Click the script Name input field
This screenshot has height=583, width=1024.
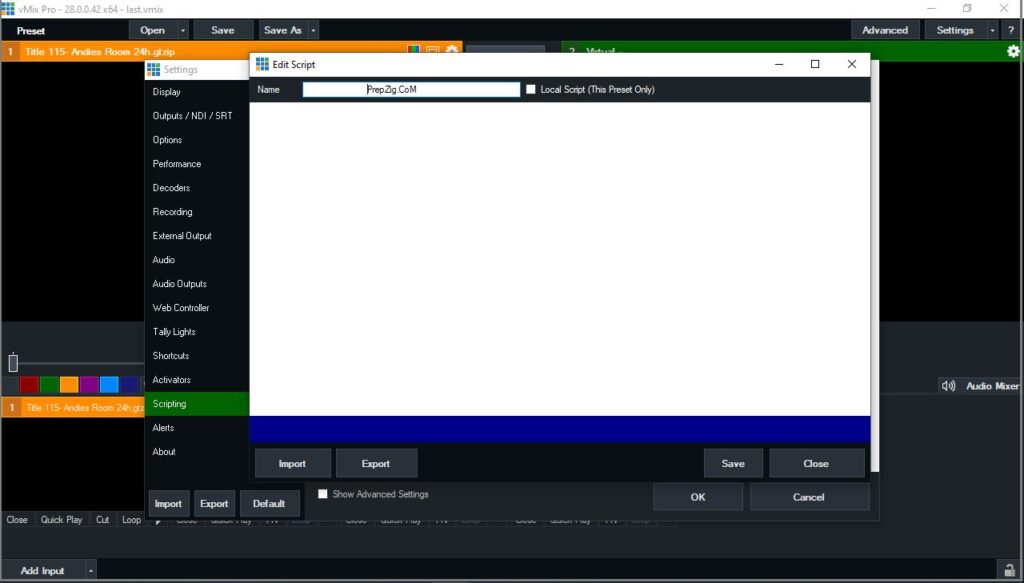411,89
